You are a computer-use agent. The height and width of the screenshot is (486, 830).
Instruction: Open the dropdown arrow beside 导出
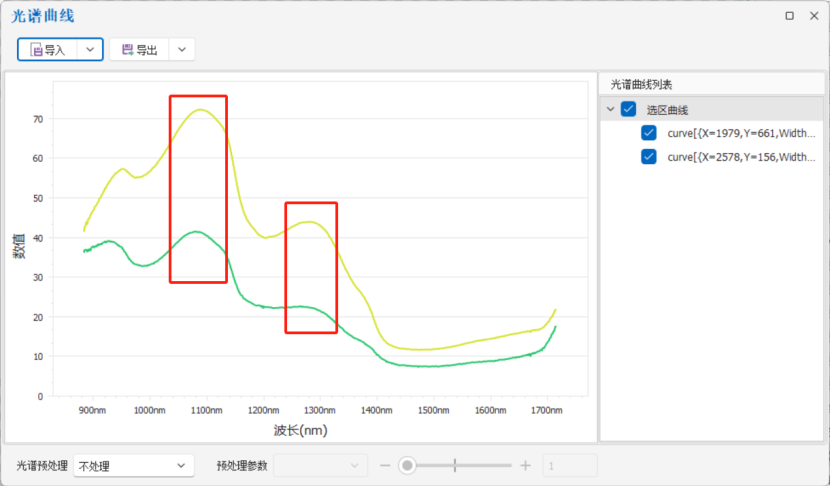(181, 50)
